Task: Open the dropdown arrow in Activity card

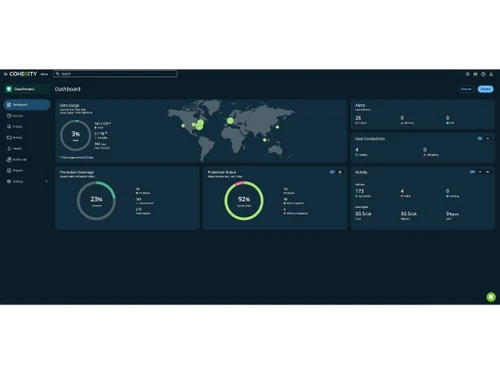Action: pyautogui.click(x=480, y=172)
